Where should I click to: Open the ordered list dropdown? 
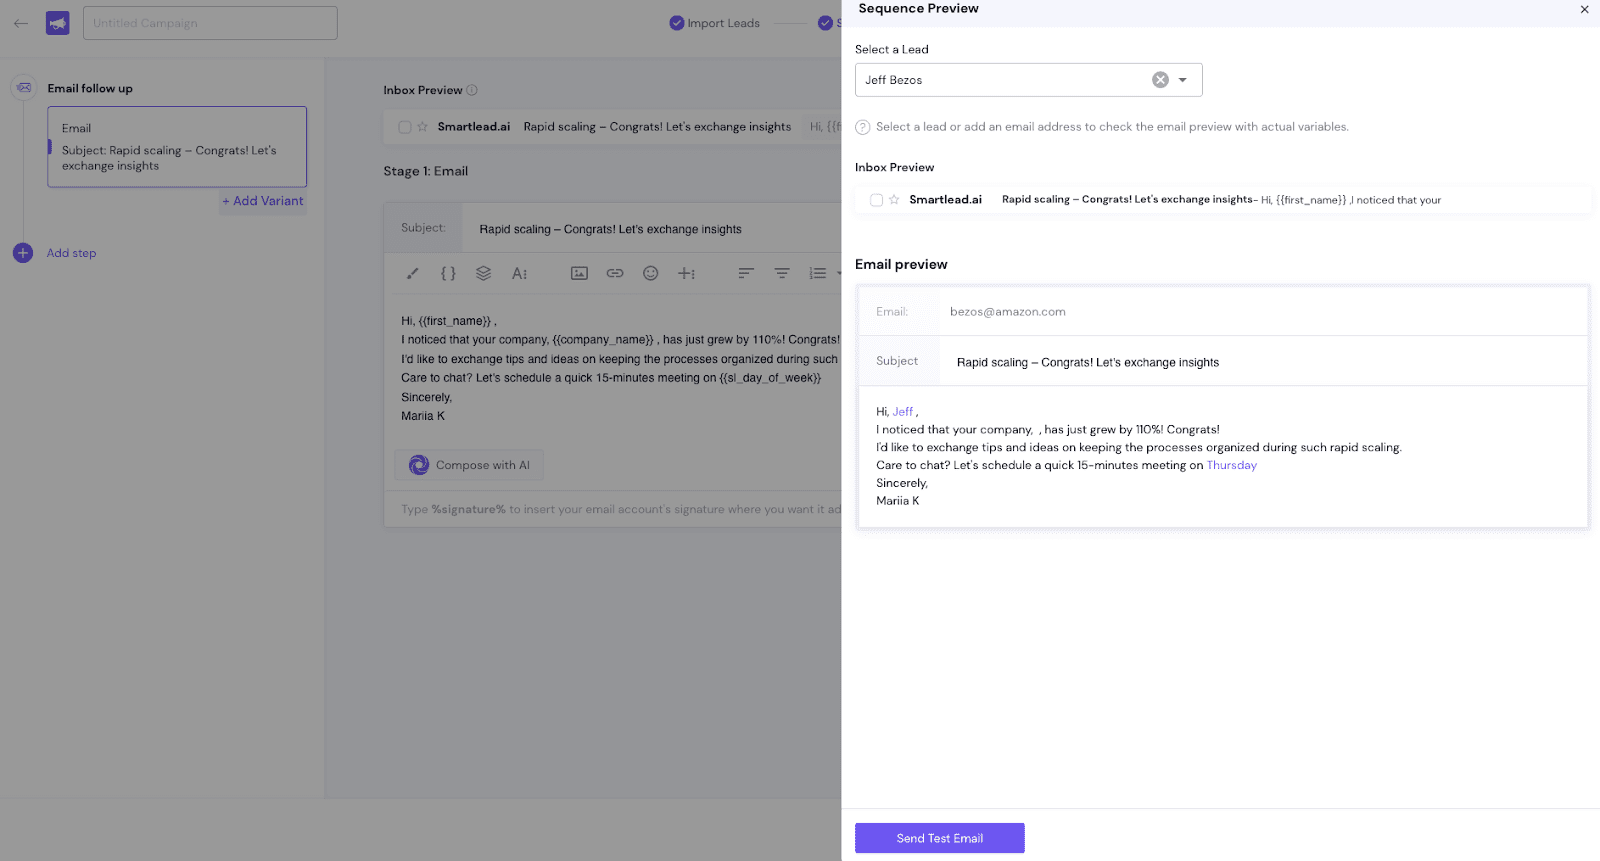(825, 273)
